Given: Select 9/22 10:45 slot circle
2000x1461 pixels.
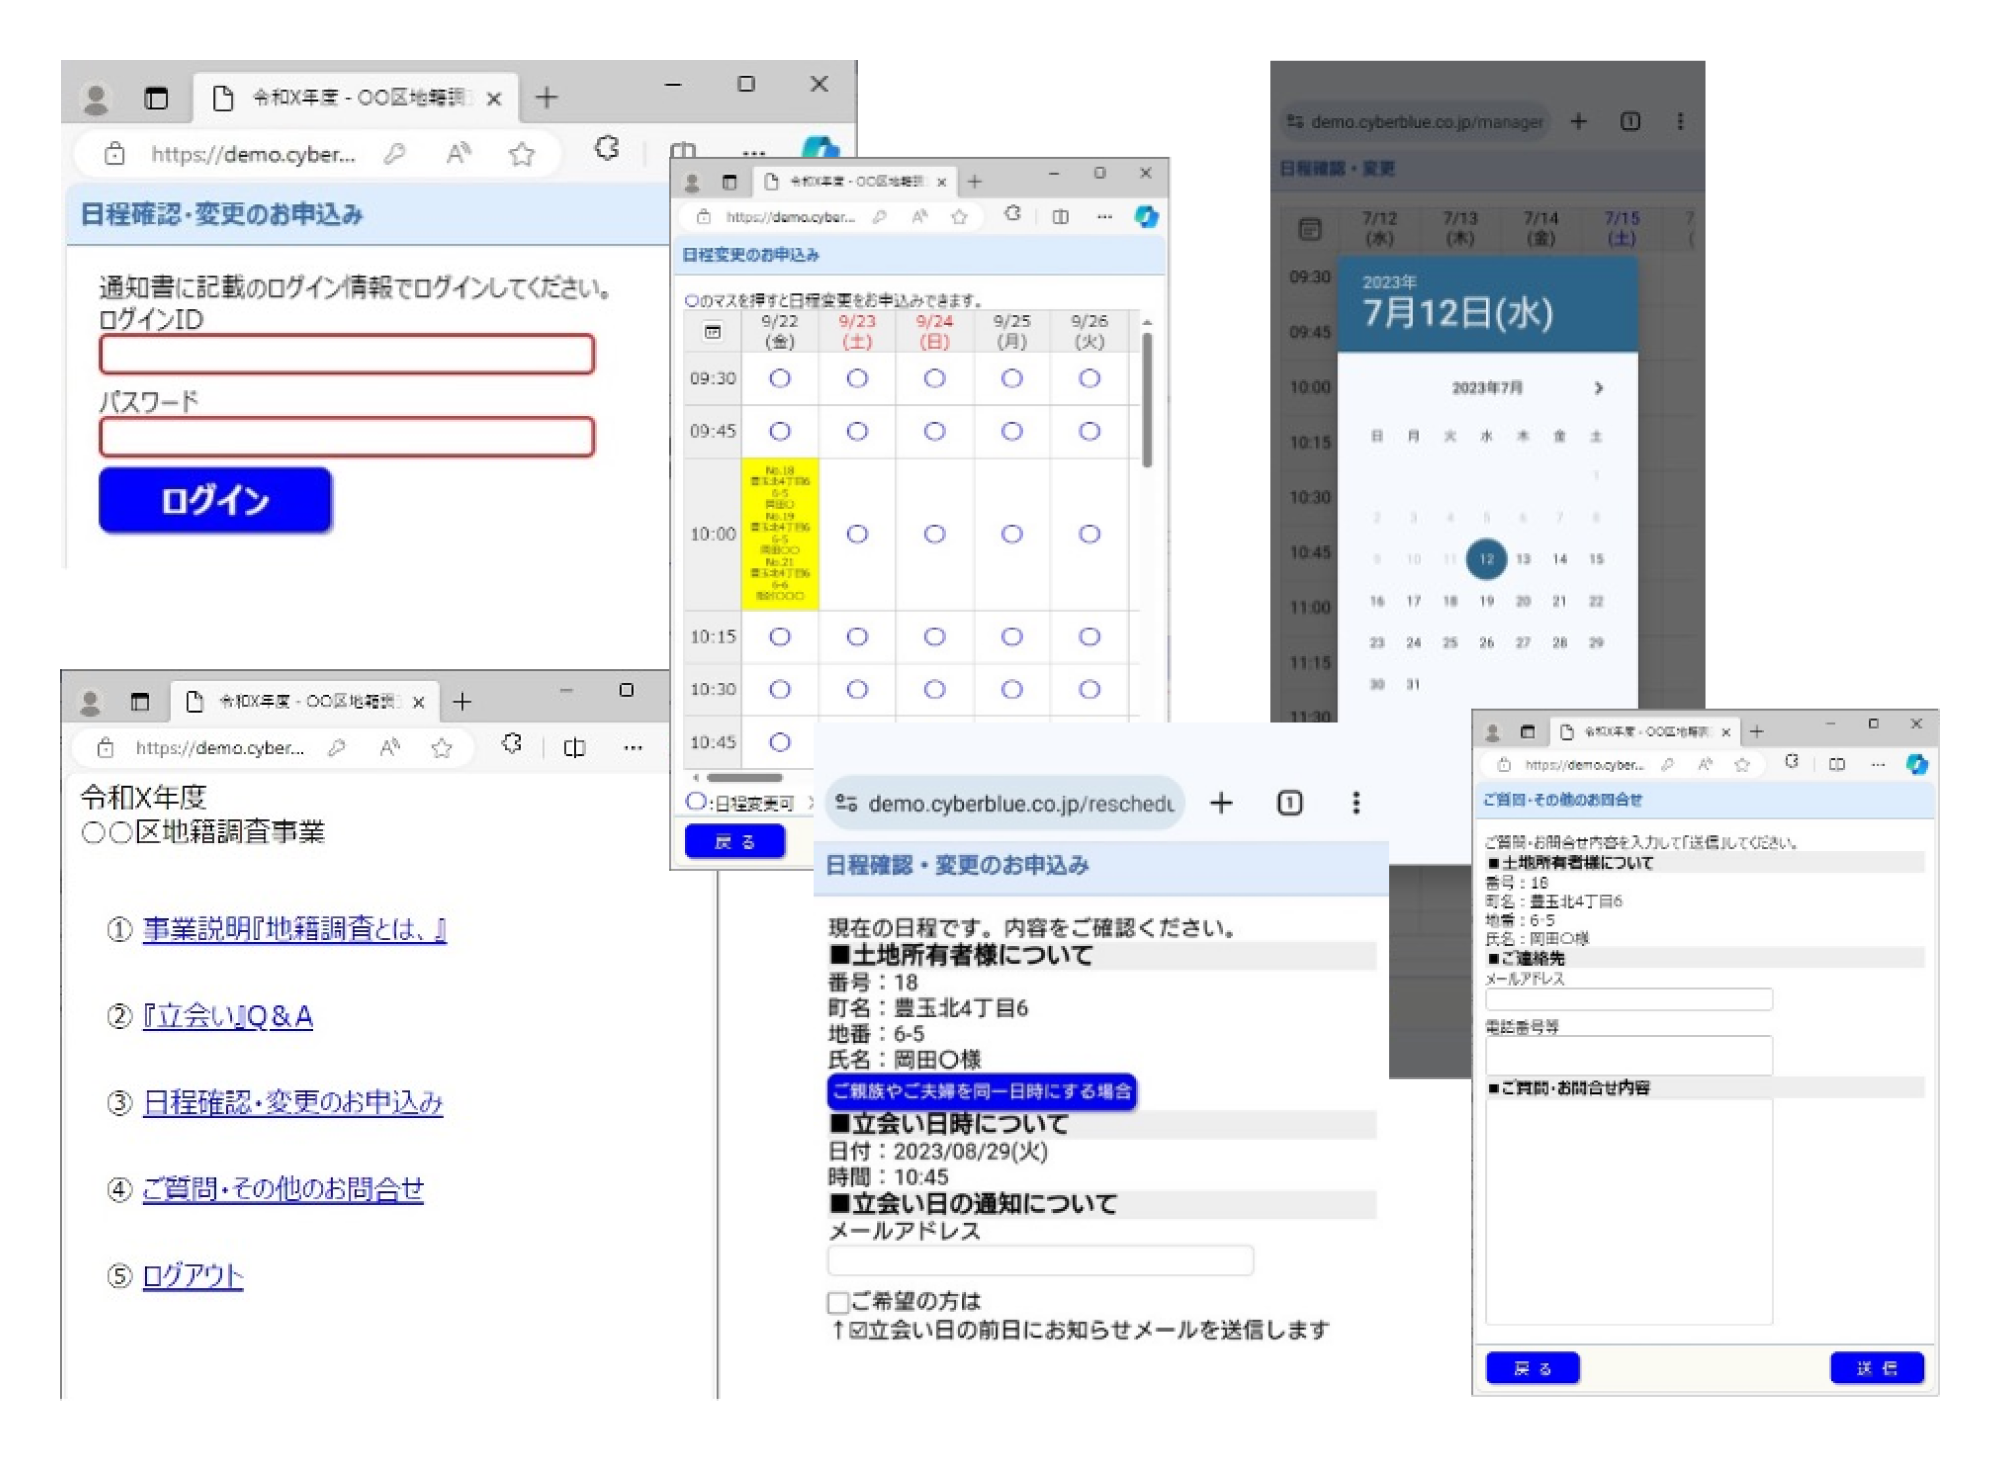Looking at the screenshot, I should pos(780,742).
